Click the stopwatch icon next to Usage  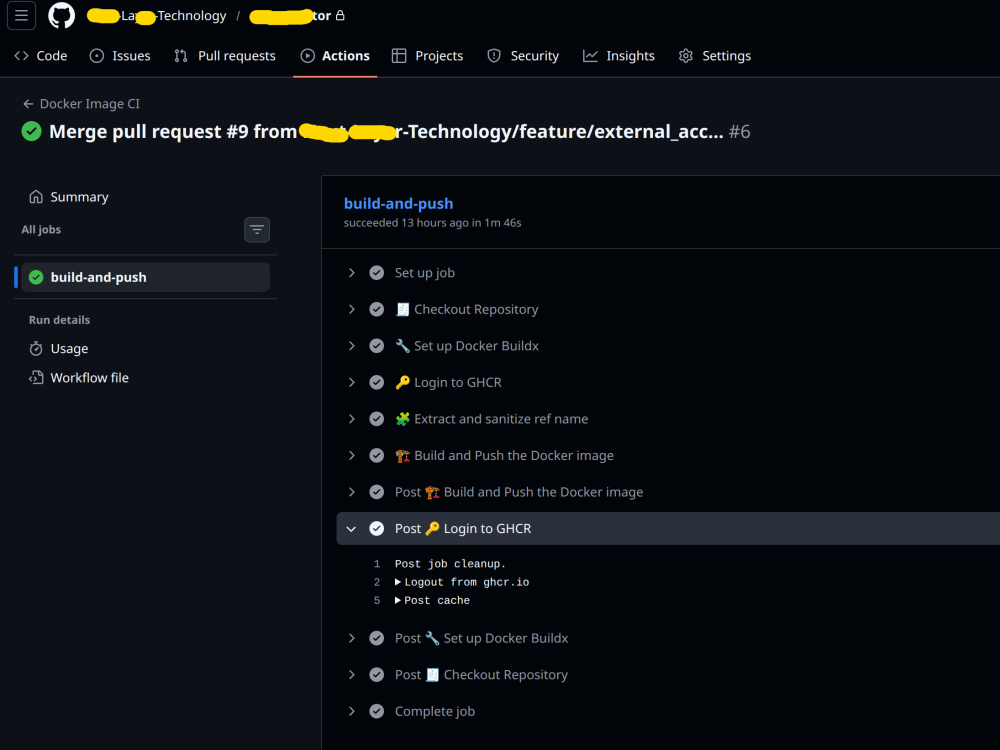(x=36, y=349)
